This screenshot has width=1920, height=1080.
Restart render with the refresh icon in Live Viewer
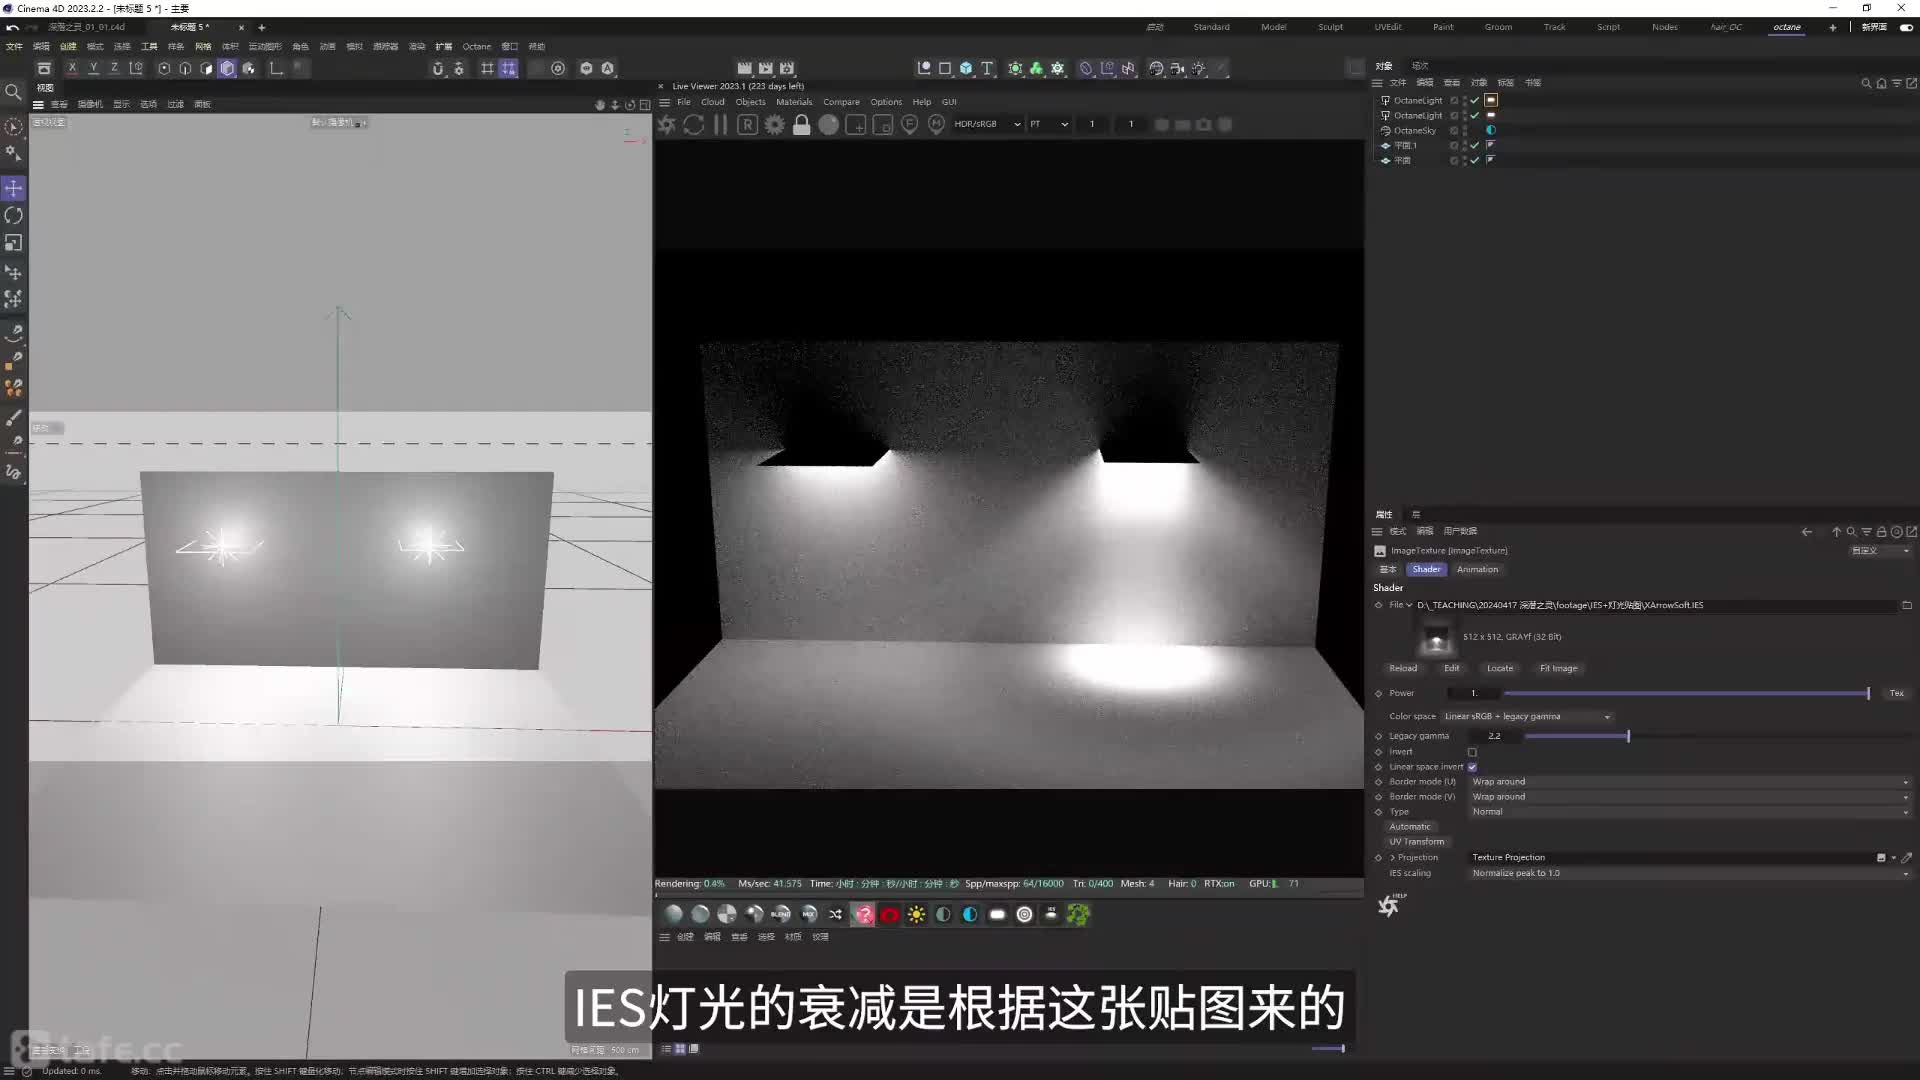[x=694, y=125]
